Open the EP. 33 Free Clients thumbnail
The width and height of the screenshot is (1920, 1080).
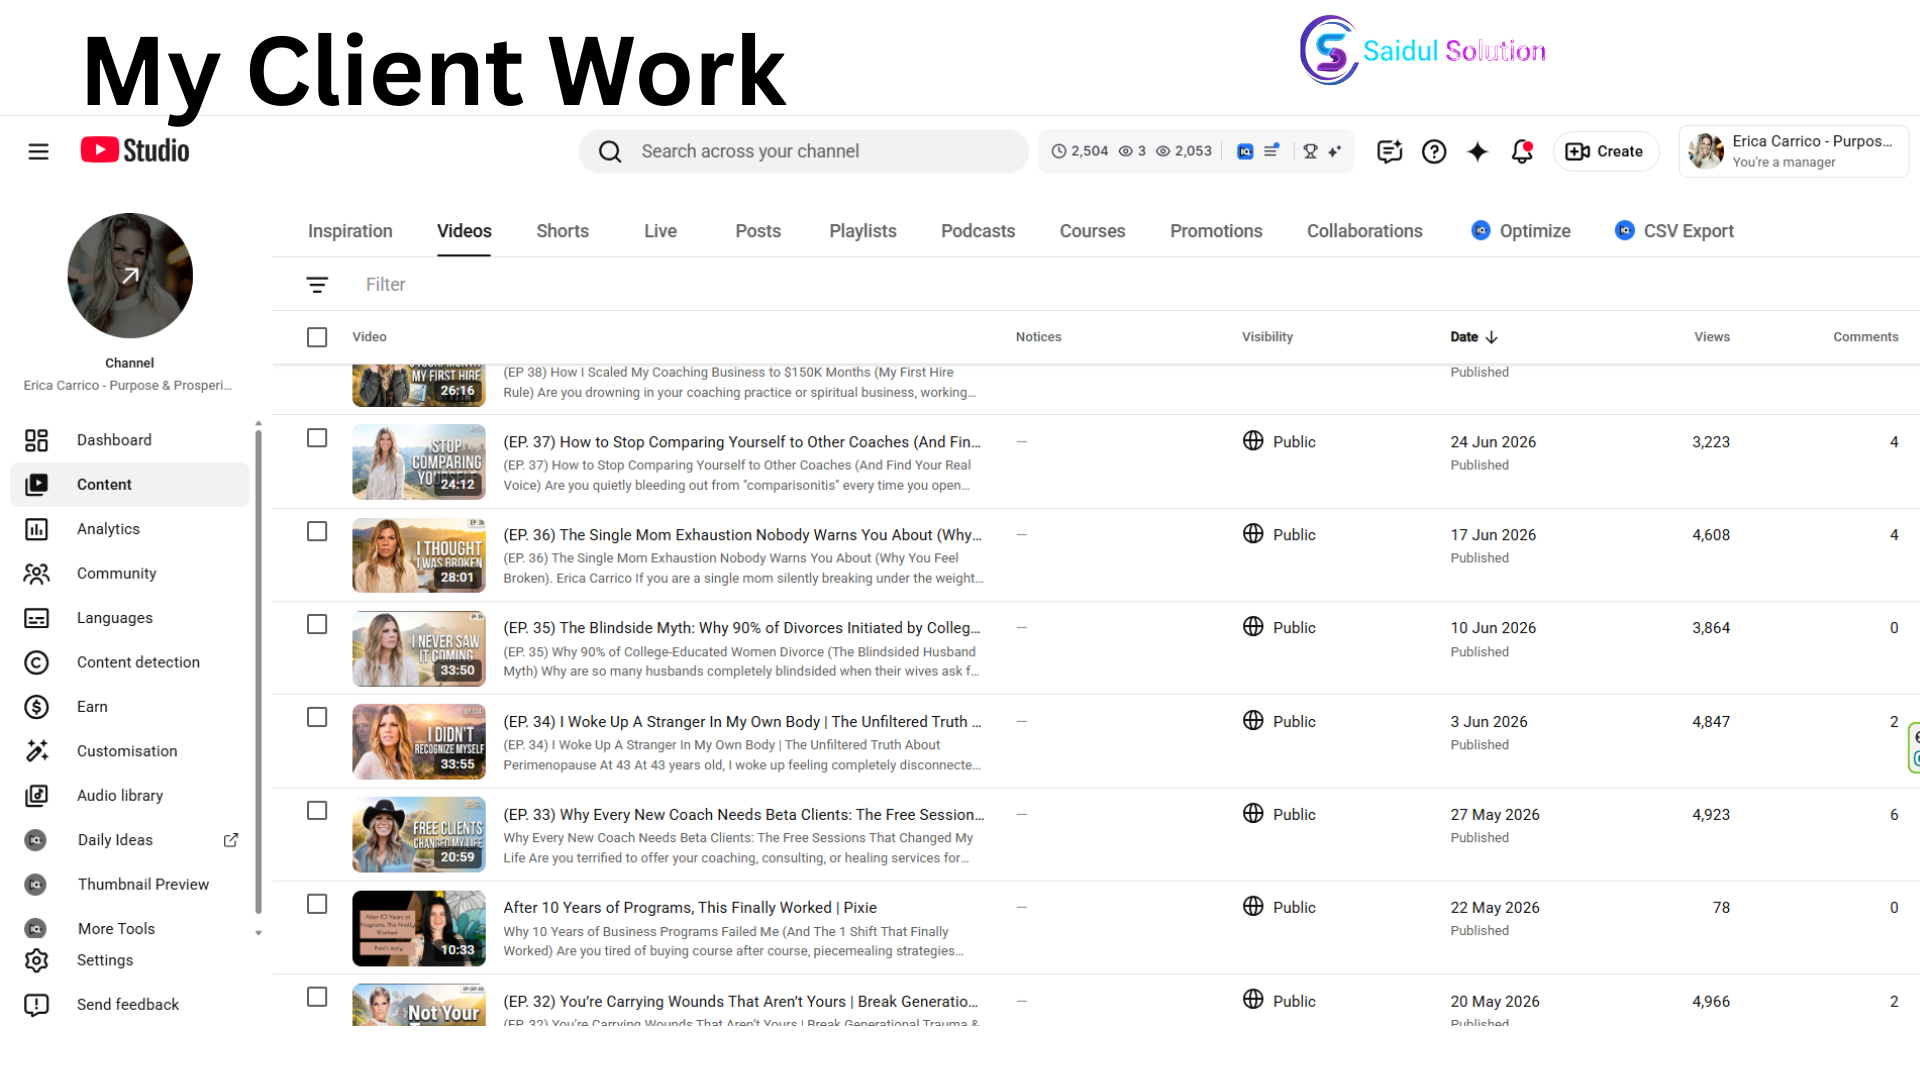(419, 835)
